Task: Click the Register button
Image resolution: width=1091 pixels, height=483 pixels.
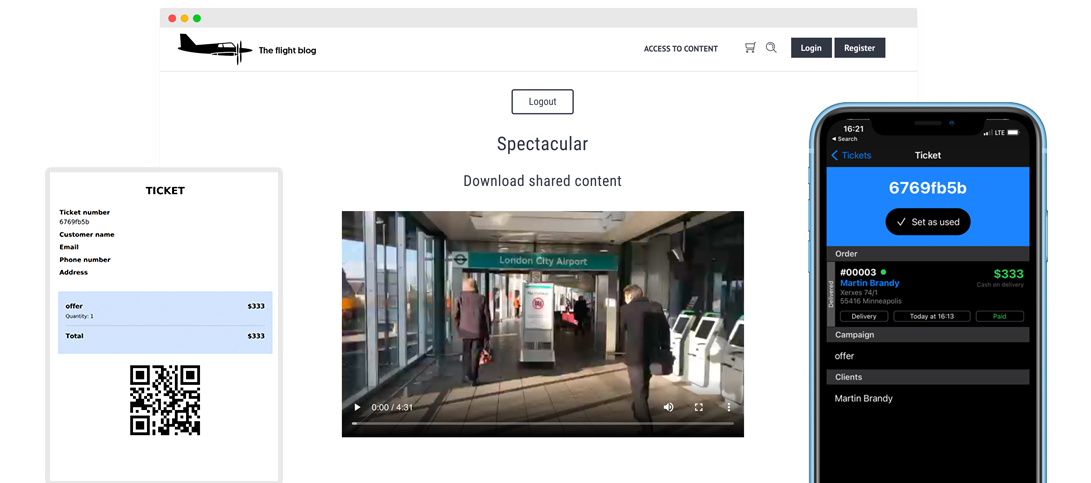Action: pos(859,48)
